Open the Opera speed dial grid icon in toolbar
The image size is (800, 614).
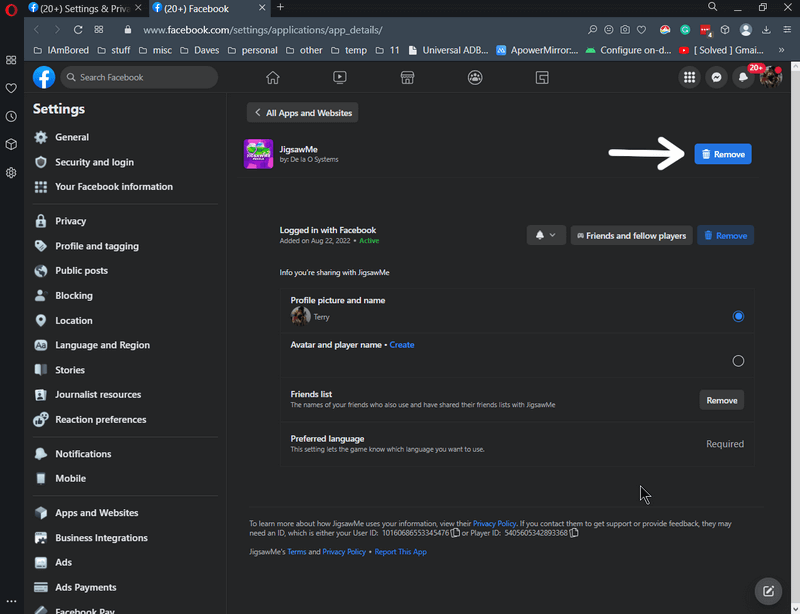pyautogui.click(x=99, y=30)
